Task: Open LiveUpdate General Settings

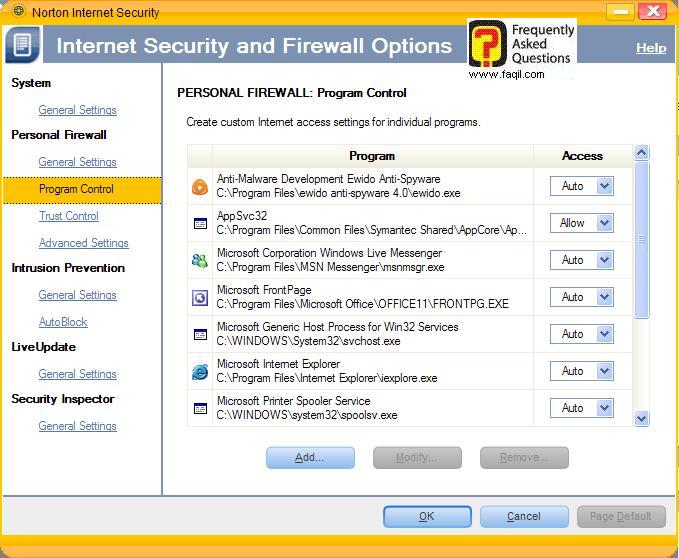Action: pyautogui.click(x=77, y=374)
